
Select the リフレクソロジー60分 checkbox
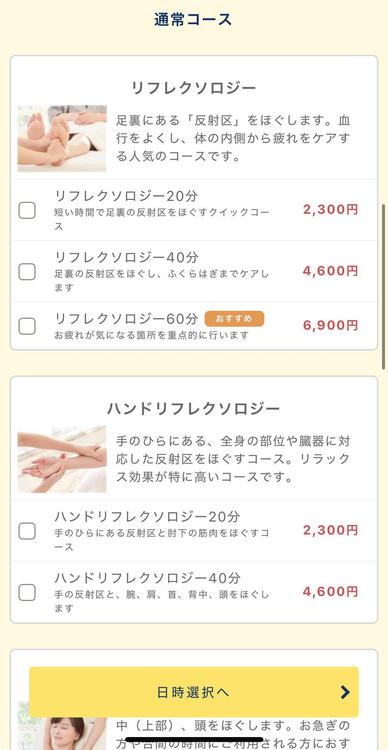click(27, 326)
